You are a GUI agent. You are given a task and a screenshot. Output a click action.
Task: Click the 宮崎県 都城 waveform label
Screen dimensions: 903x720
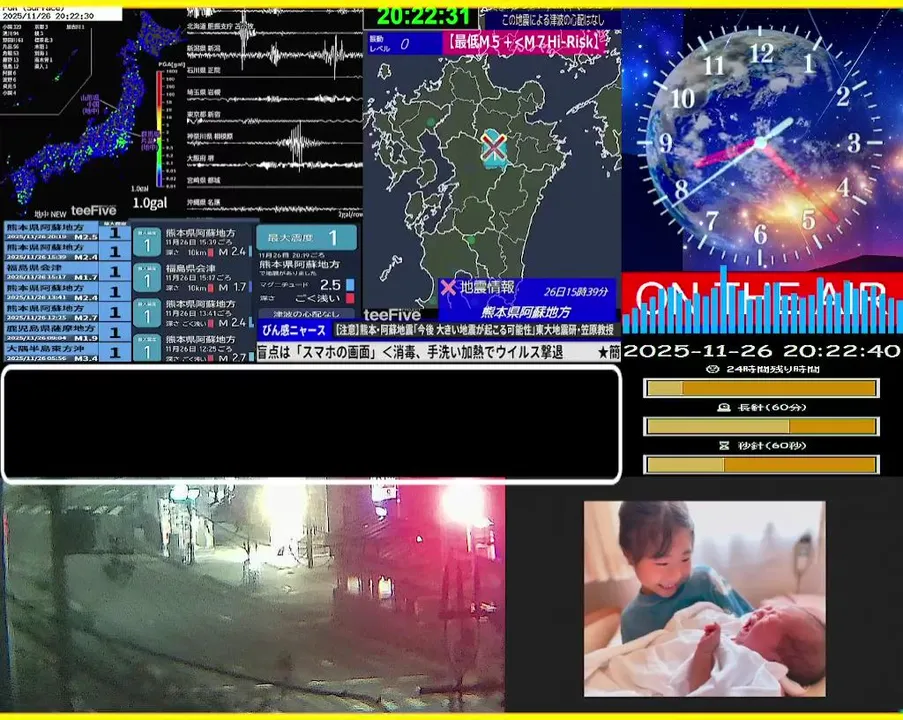(x=203, y=180)
